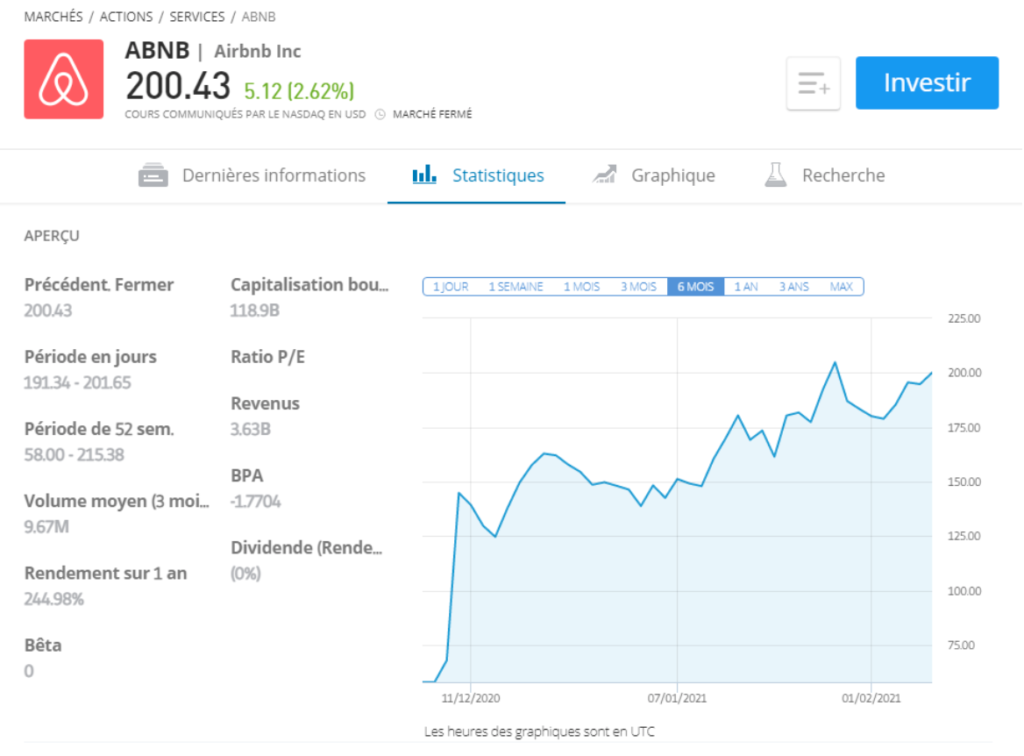Click the UTC chart hours note
This screenshot has width=1024, height=756.
pos(539,732)
